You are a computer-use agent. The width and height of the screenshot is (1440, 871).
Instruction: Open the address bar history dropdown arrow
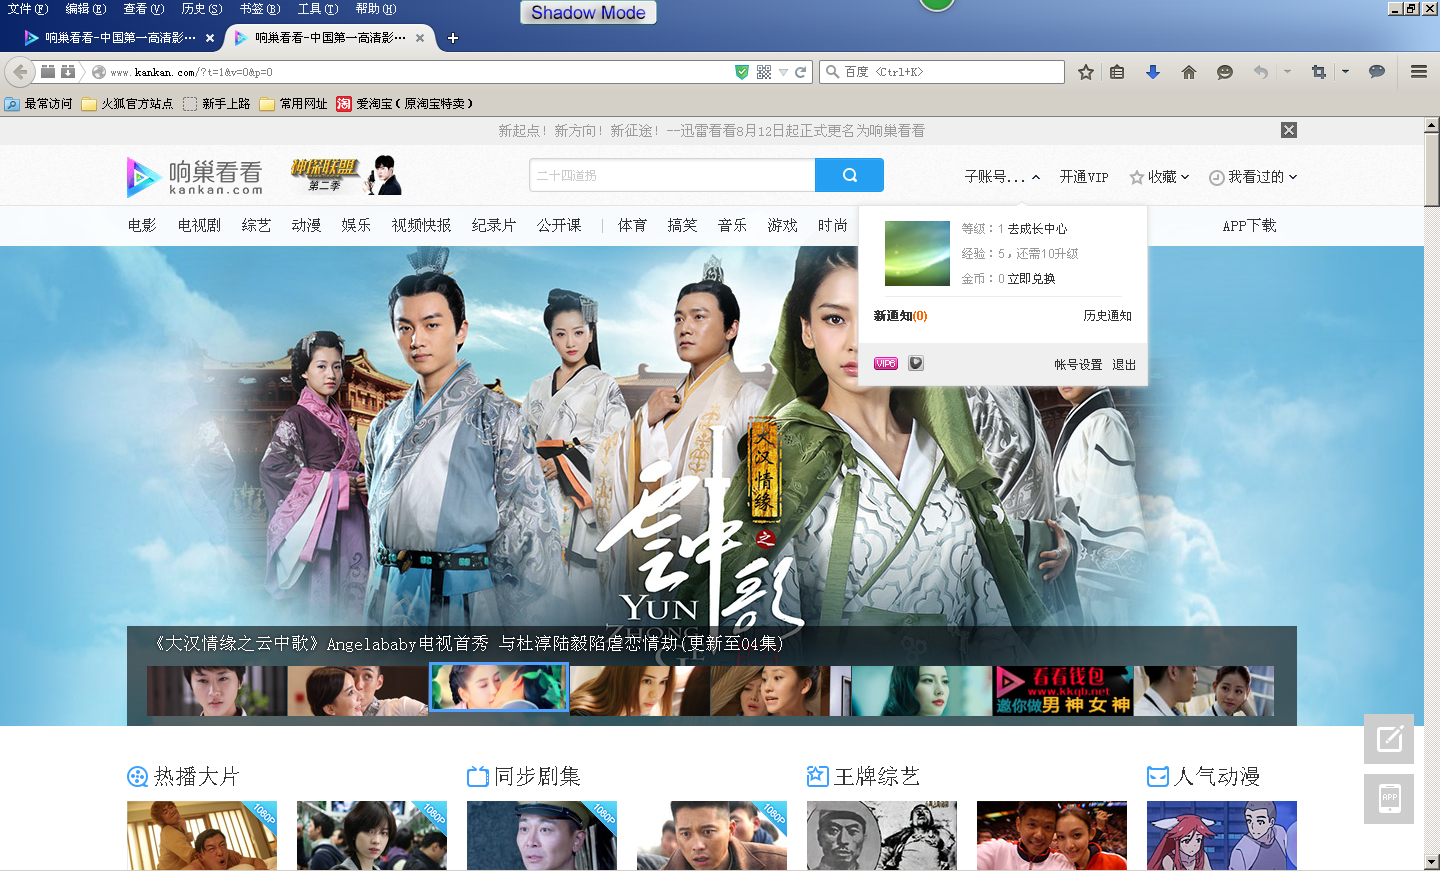point(784,72)
